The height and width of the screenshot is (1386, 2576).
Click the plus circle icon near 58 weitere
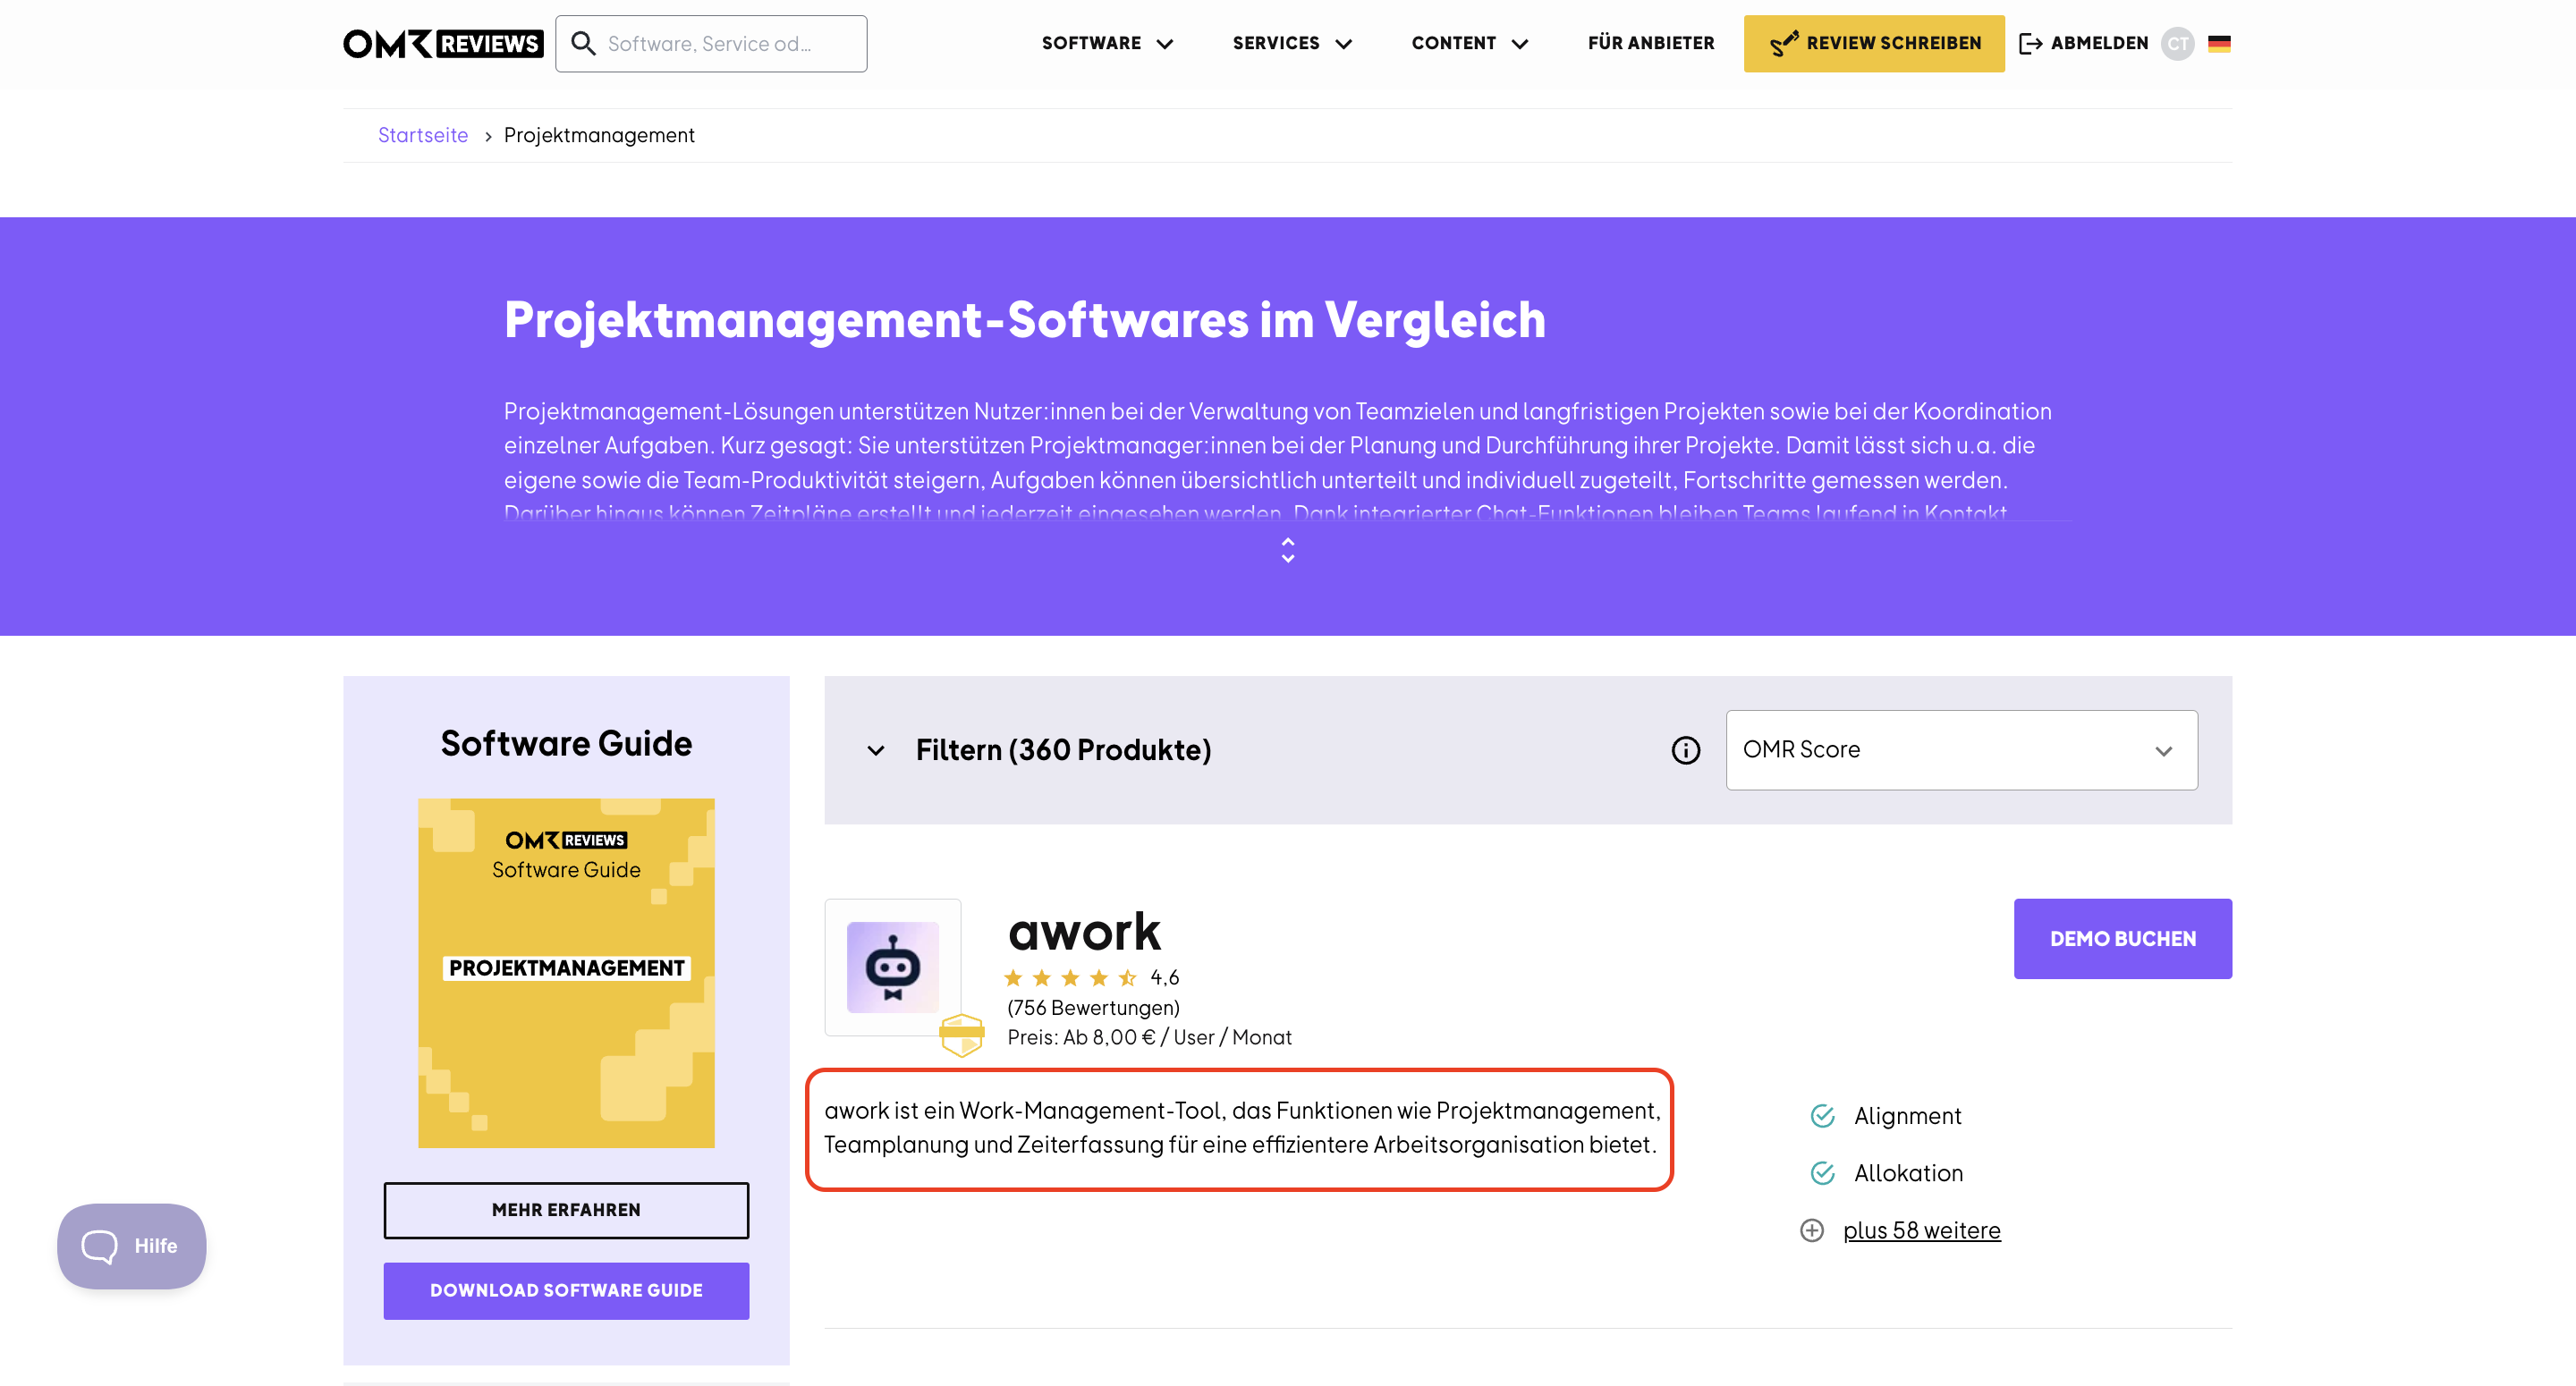click(1812, 1230)
